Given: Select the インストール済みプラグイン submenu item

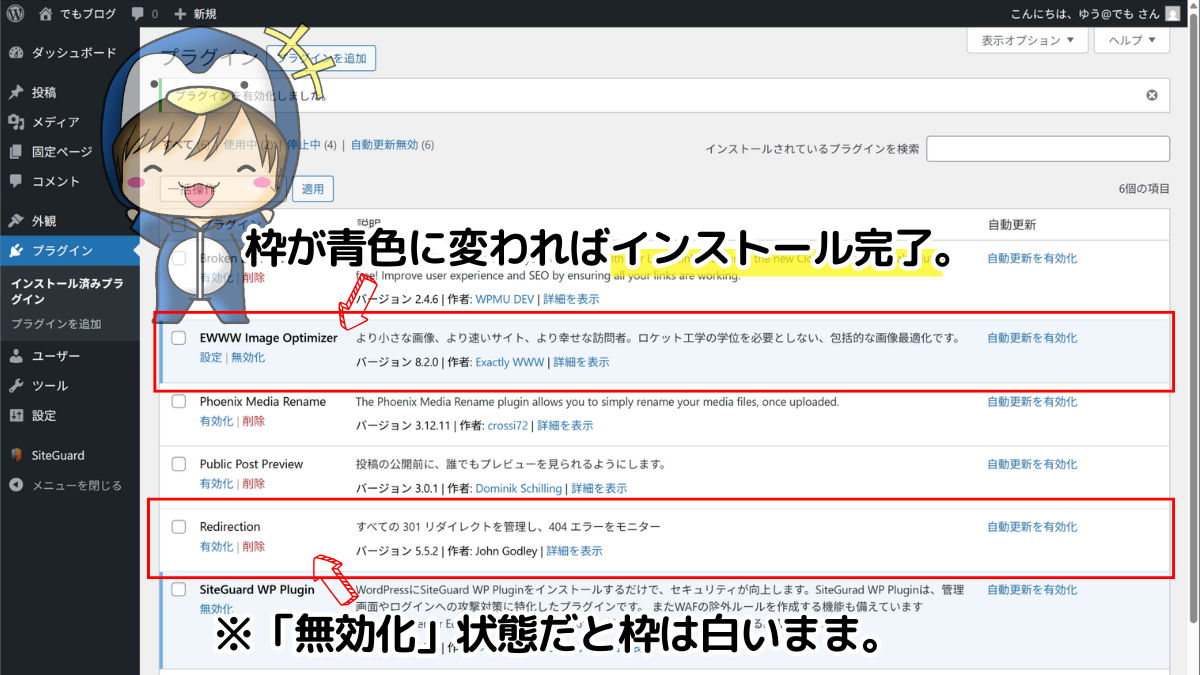Looking at the screenshot, I should pos(68,291).
